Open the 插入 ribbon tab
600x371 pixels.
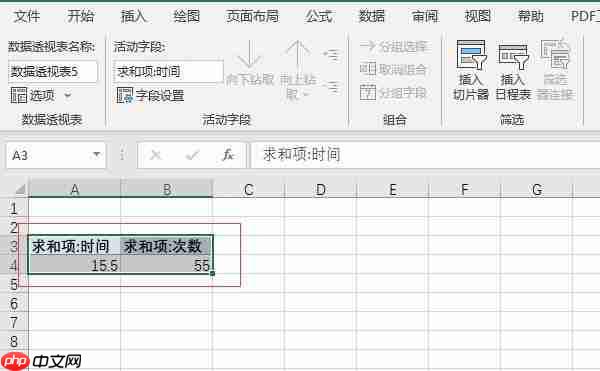(134, 16)
